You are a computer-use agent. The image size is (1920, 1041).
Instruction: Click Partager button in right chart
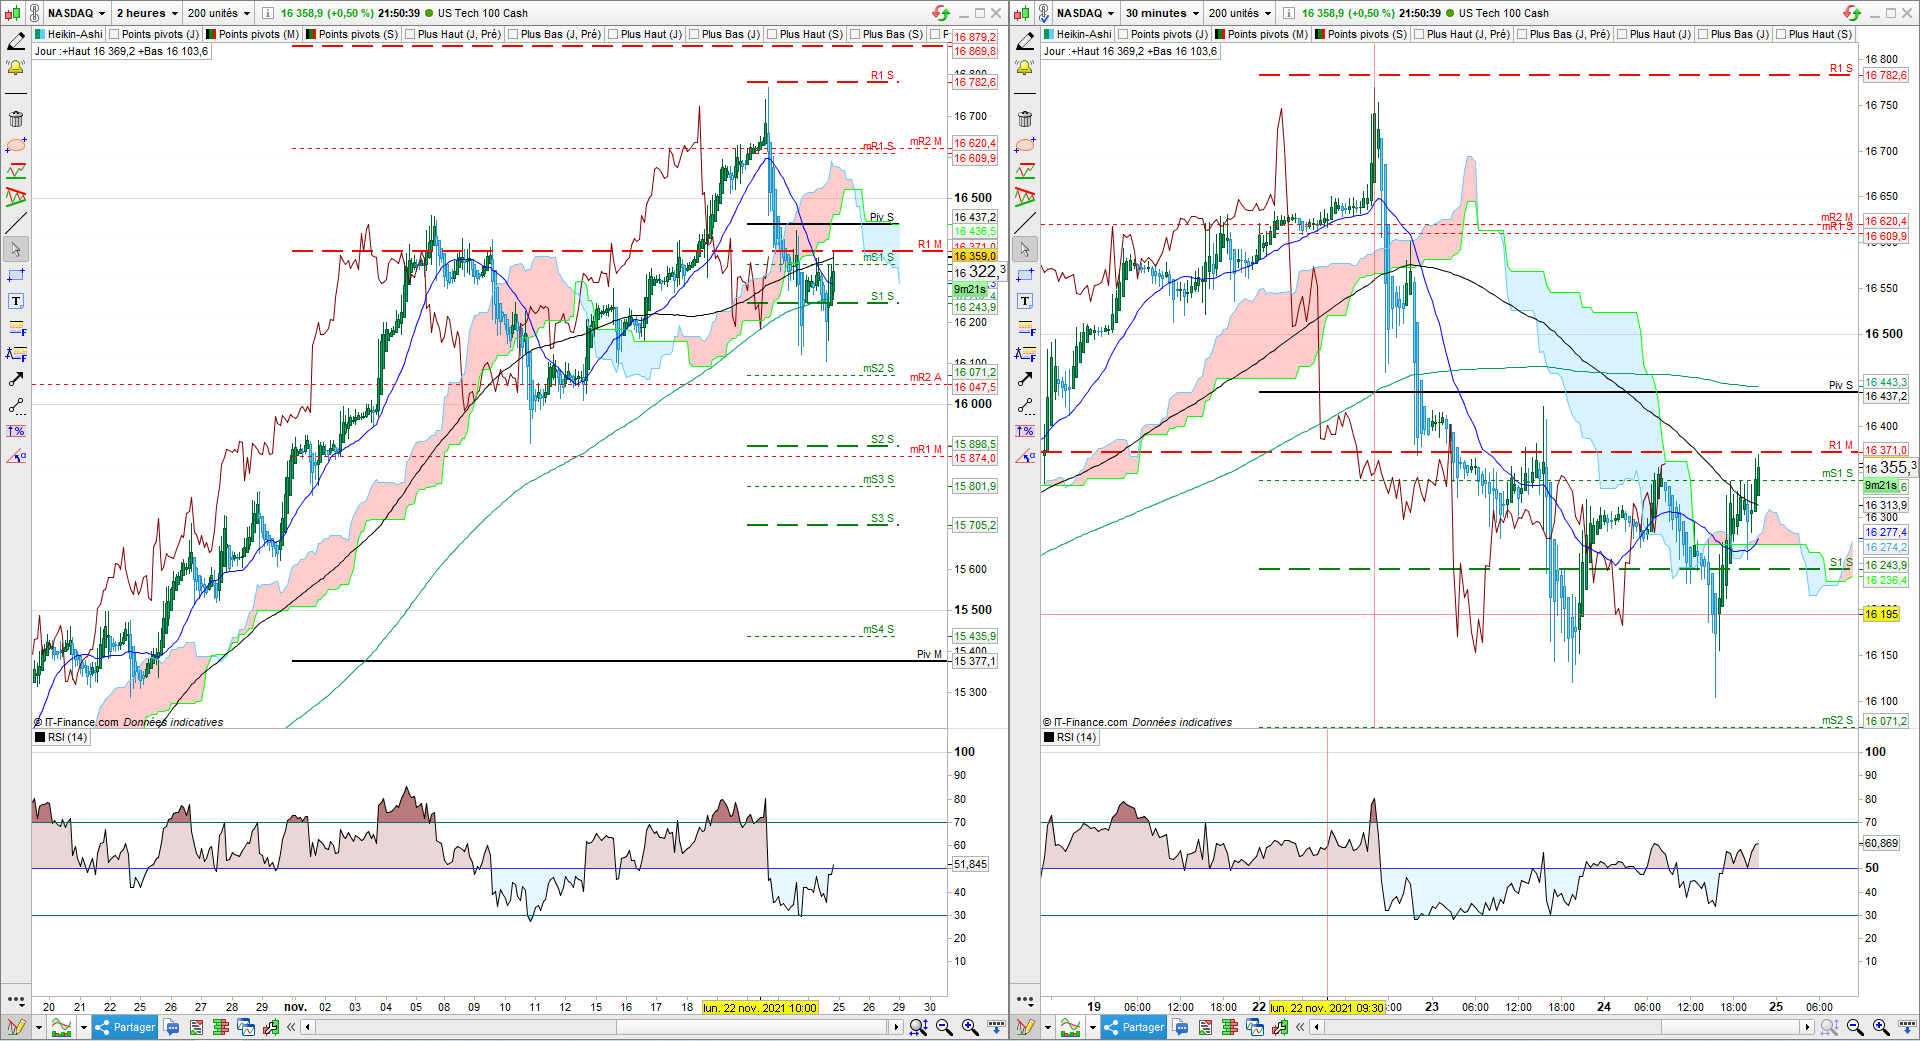[x=1134, y=1027]
